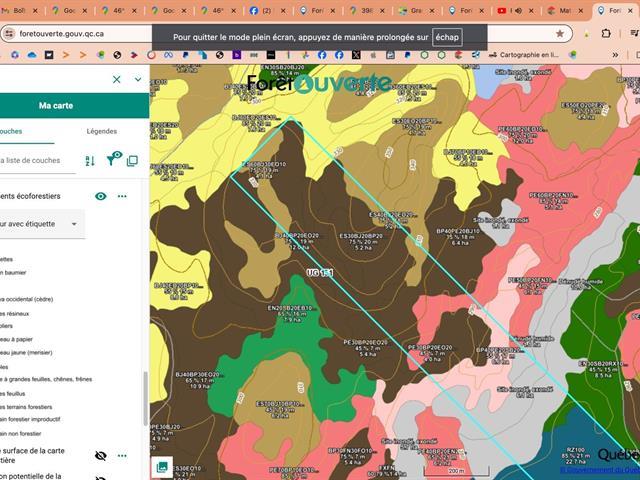
Task: Open the Meta infinity bookmark icon
Action: click(x=168, y=55)
